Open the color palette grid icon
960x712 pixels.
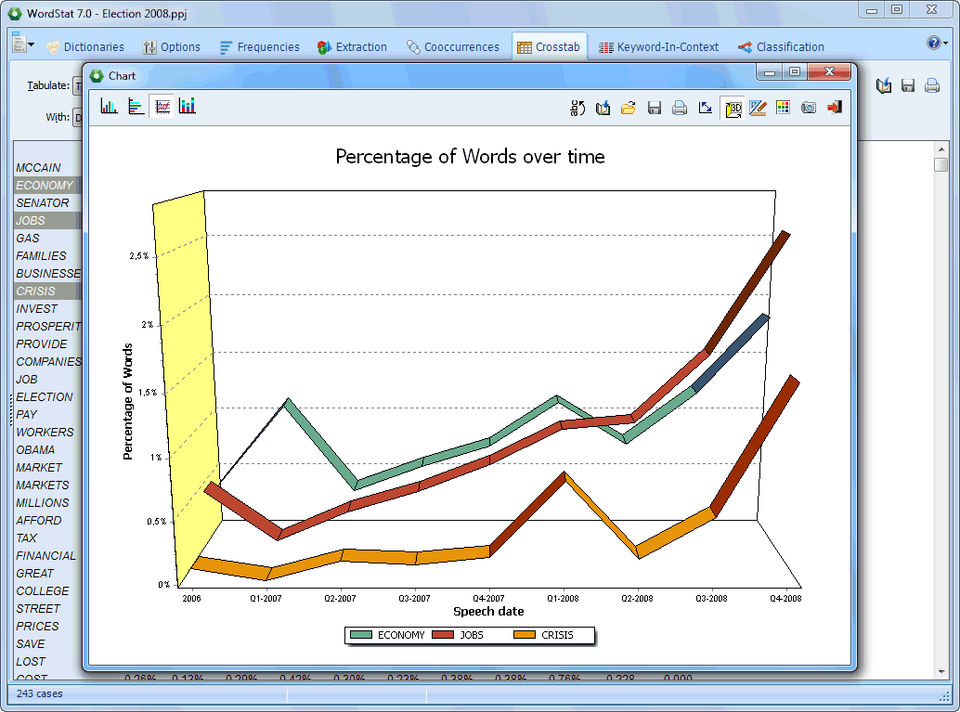point(782,108)
